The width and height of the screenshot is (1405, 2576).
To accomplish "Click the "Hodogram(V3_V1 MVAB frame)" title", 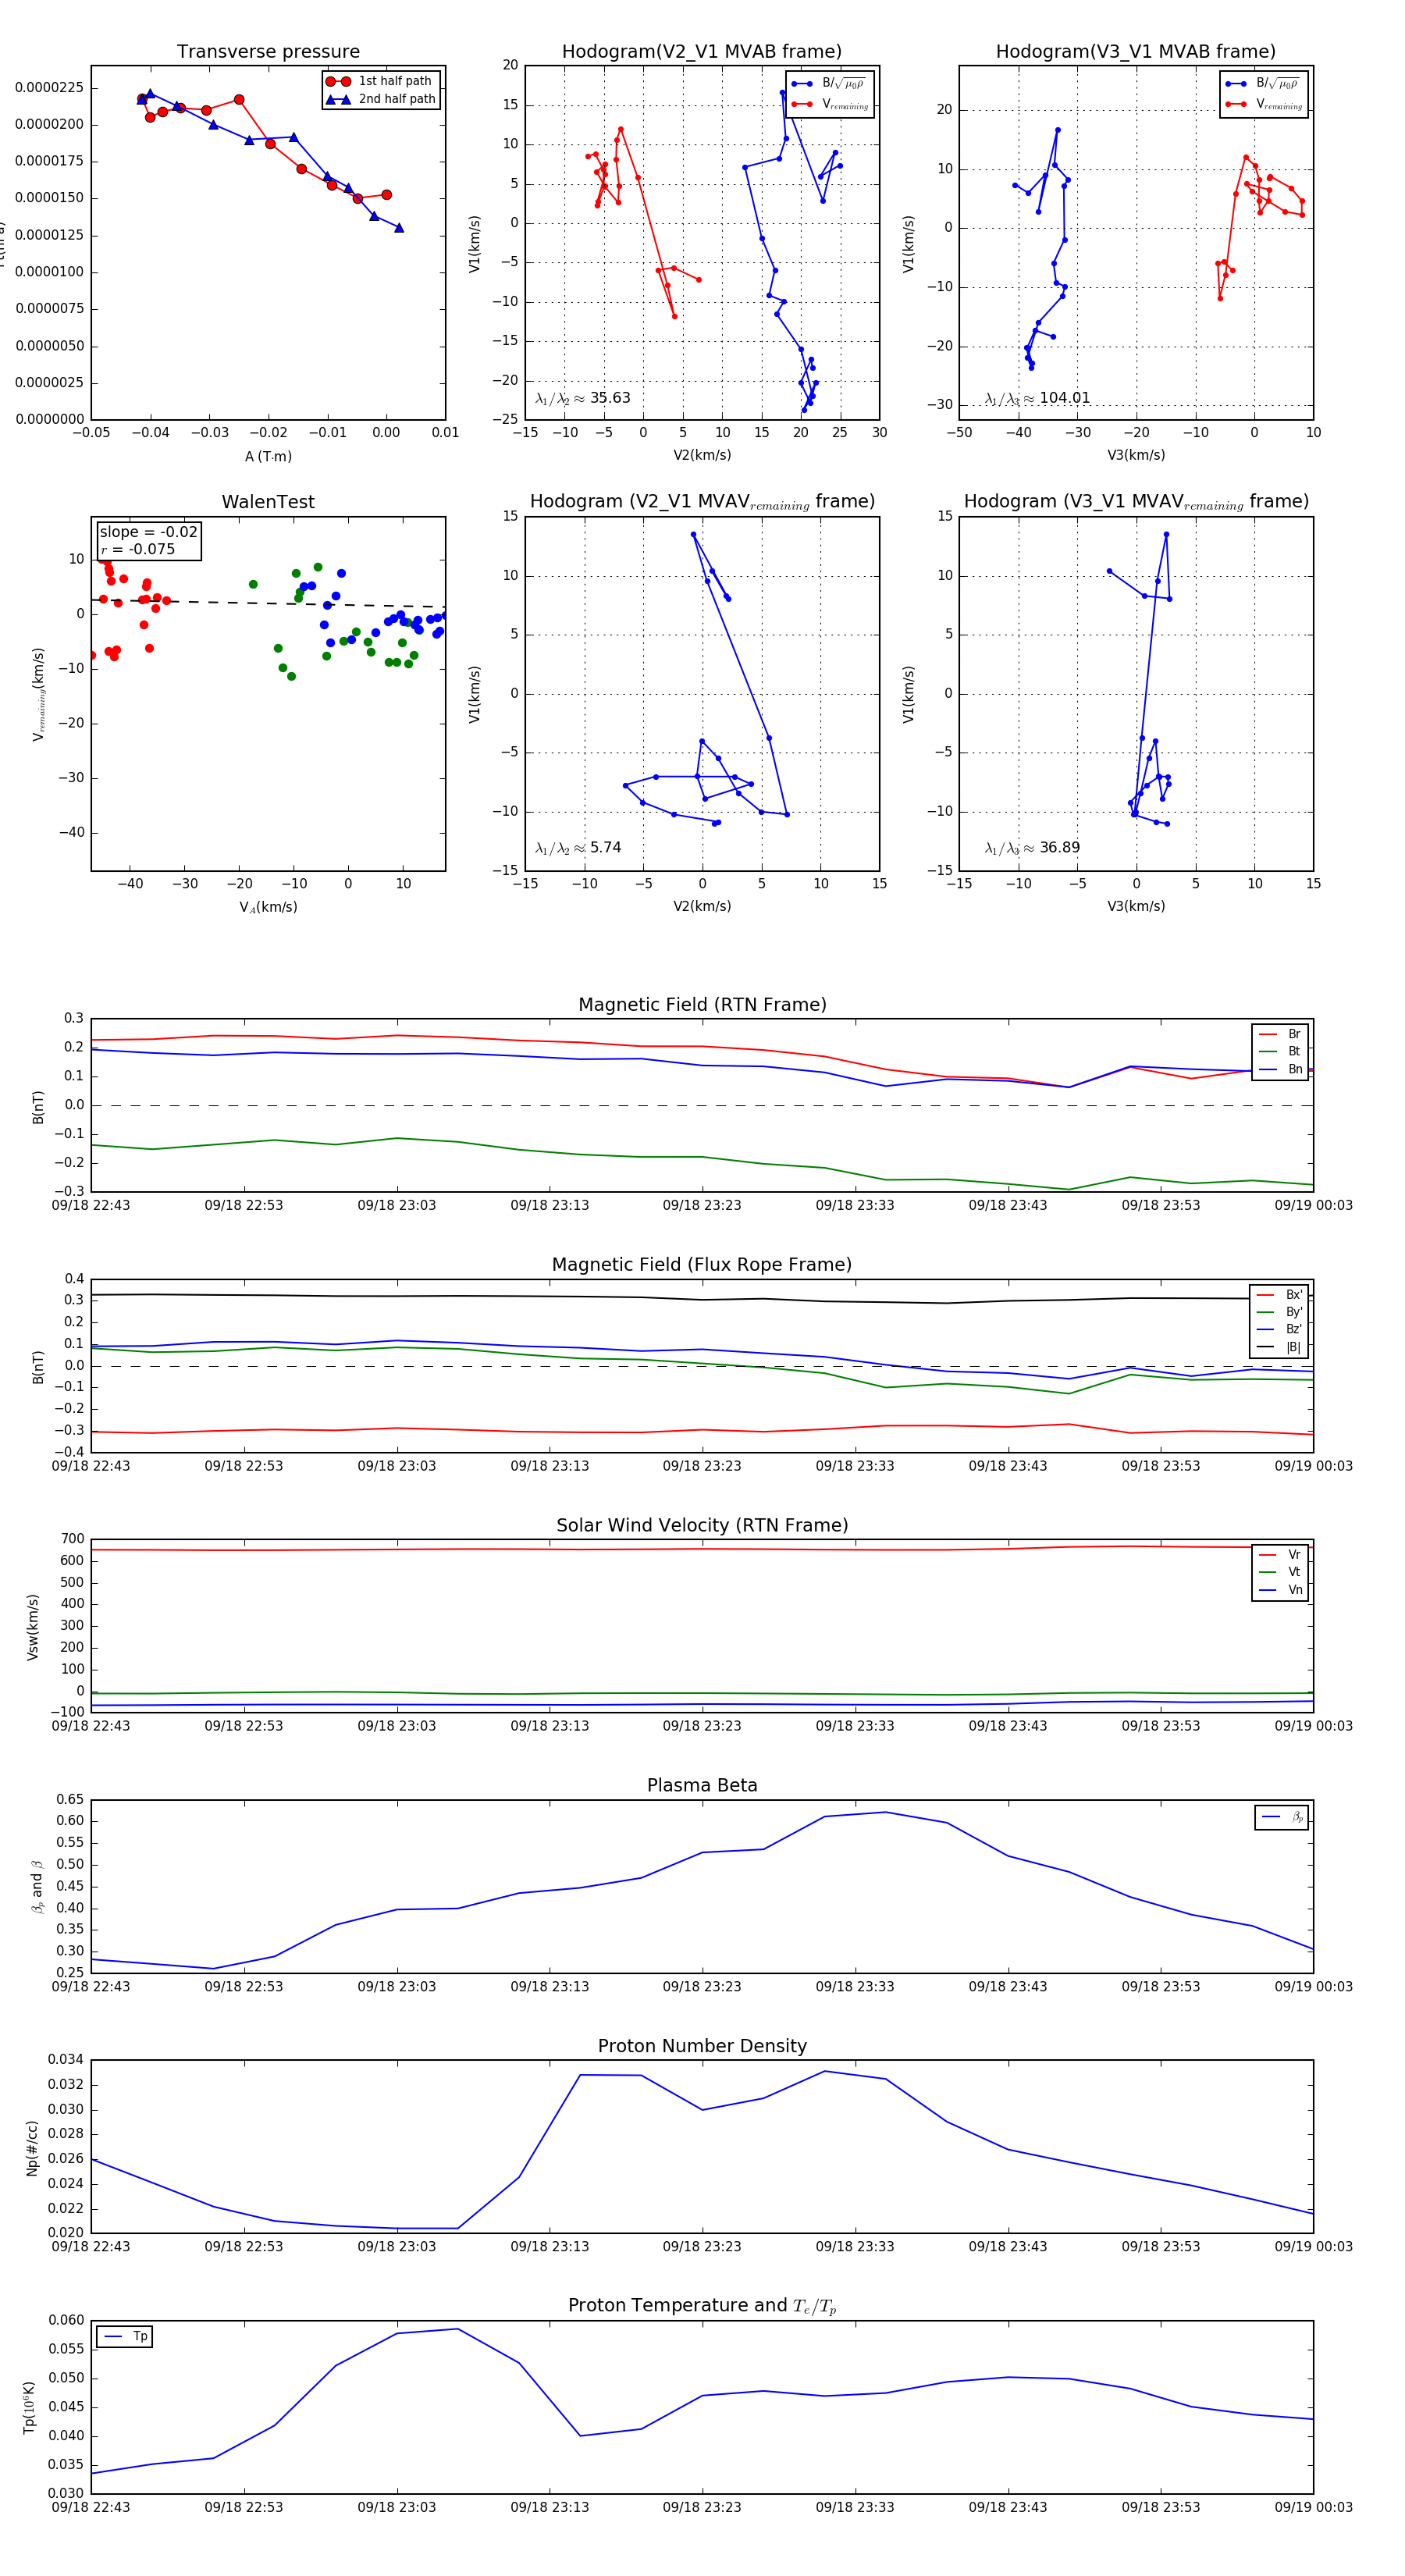I will [1136, 52].
